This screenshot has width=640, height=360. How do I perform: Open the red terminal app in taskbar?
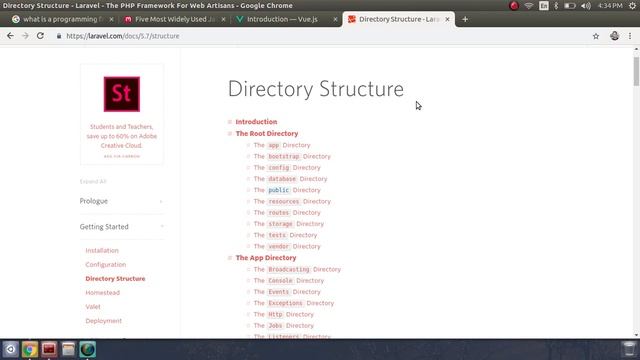(x=49, y=349)
